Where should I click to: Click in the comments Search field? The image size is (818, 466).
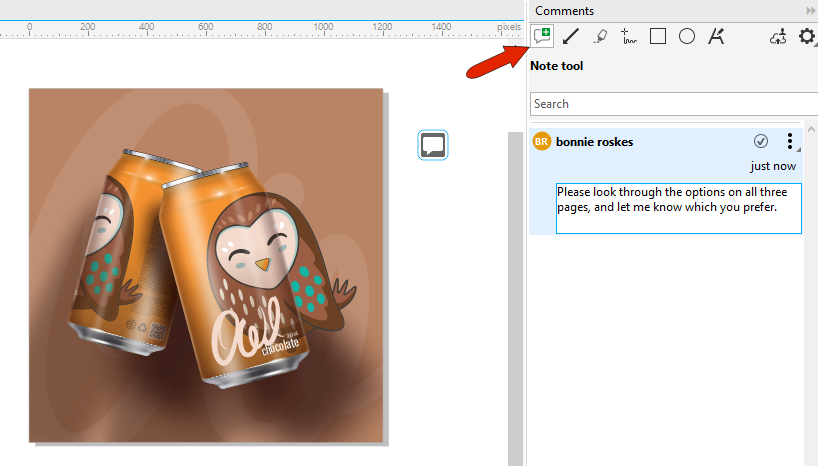(674, 104)
